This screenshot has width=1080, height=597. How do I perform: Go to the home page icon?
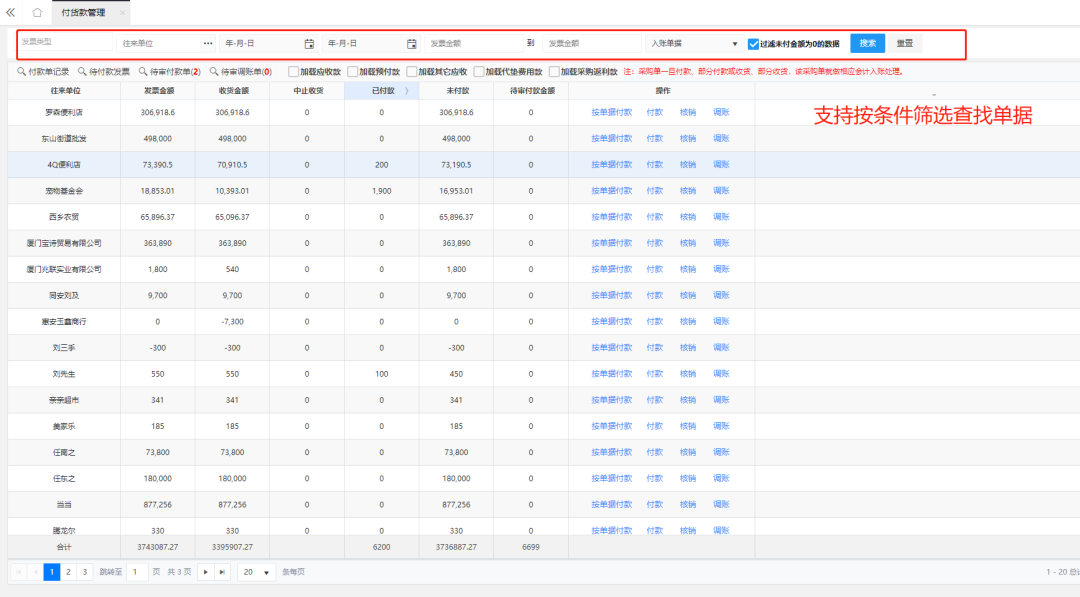pyautogui.click(x=37, y=13)
